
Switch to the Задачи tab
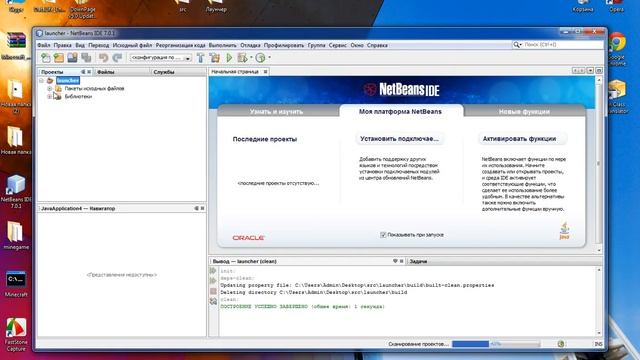tap(418, 261)
